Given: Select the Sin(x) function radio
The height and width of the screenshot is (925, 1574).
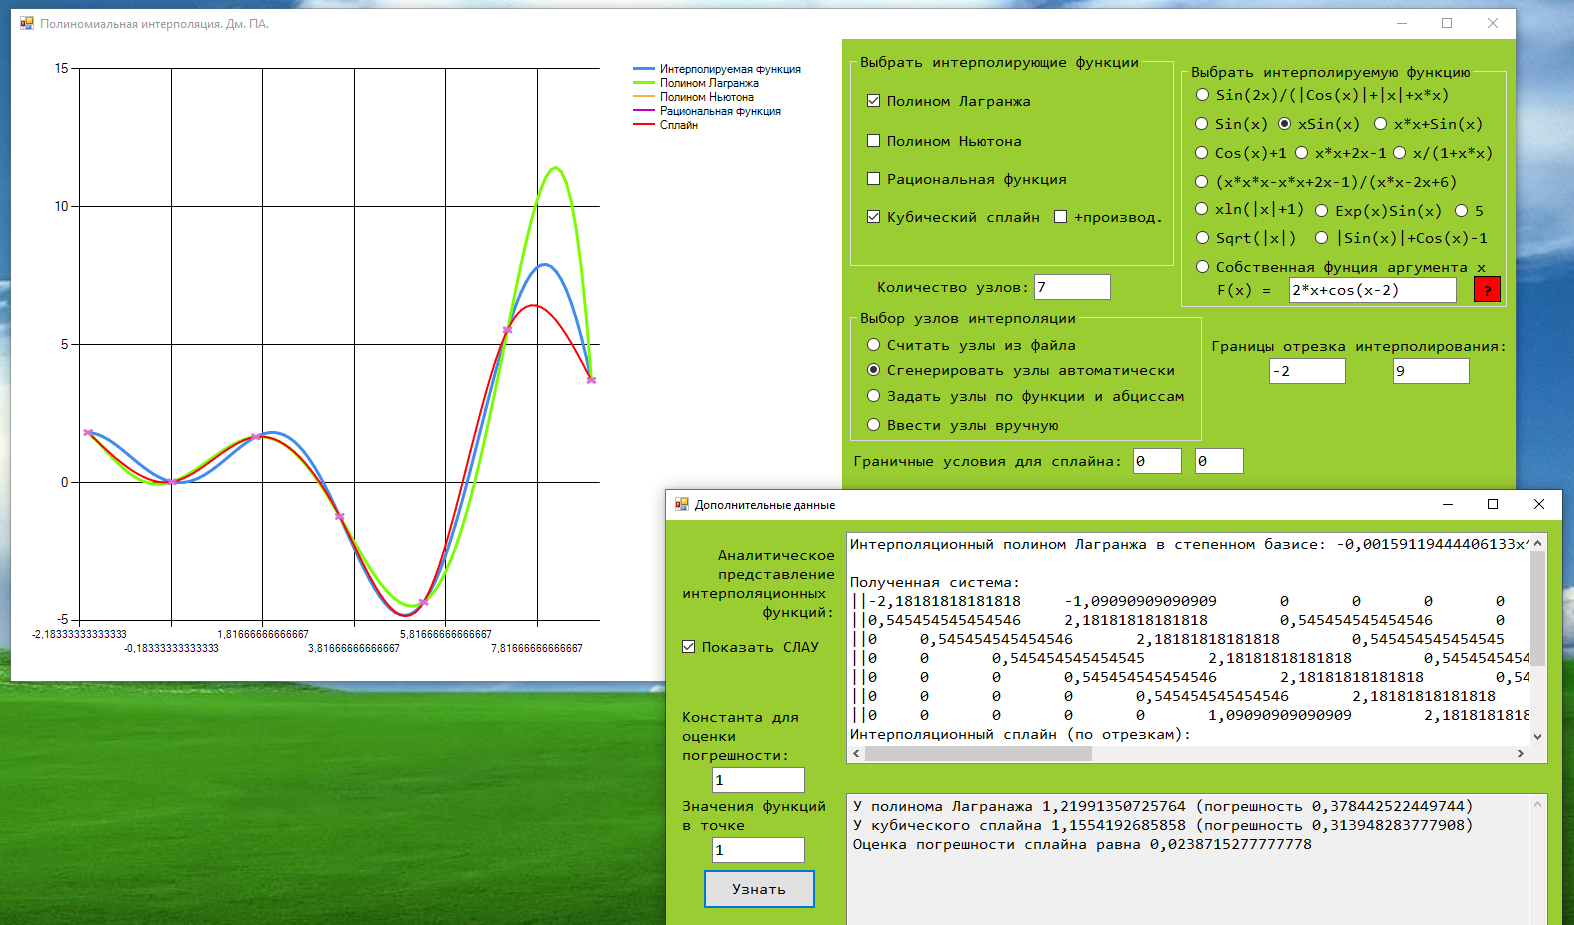Looking at the screenshot, I should coord(1202,124).
